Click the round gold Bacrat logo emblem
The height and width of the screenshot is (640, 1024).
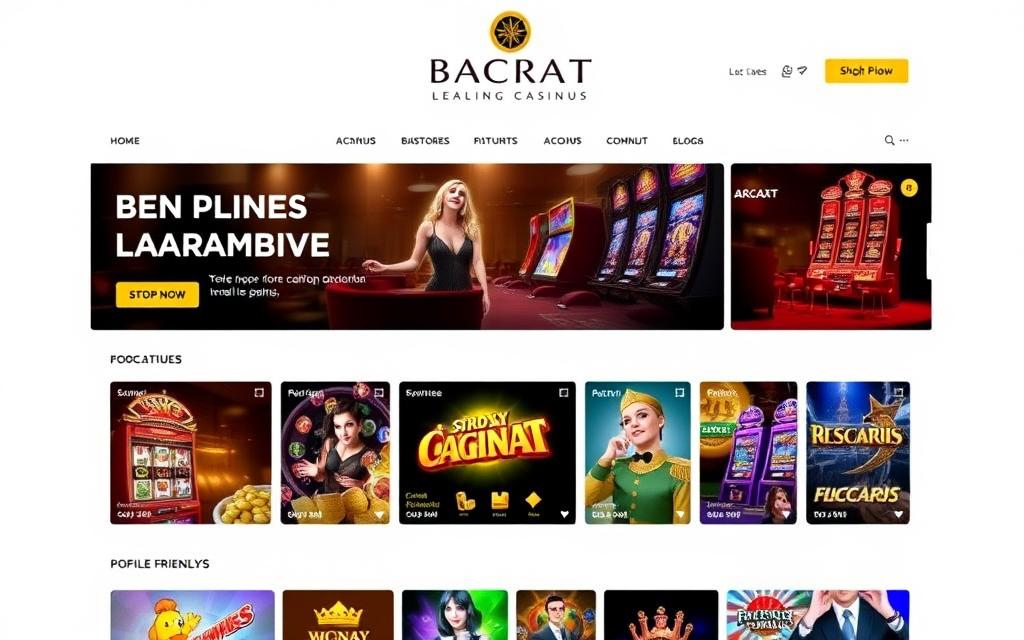pyautogui.click(x=510, y=31)
